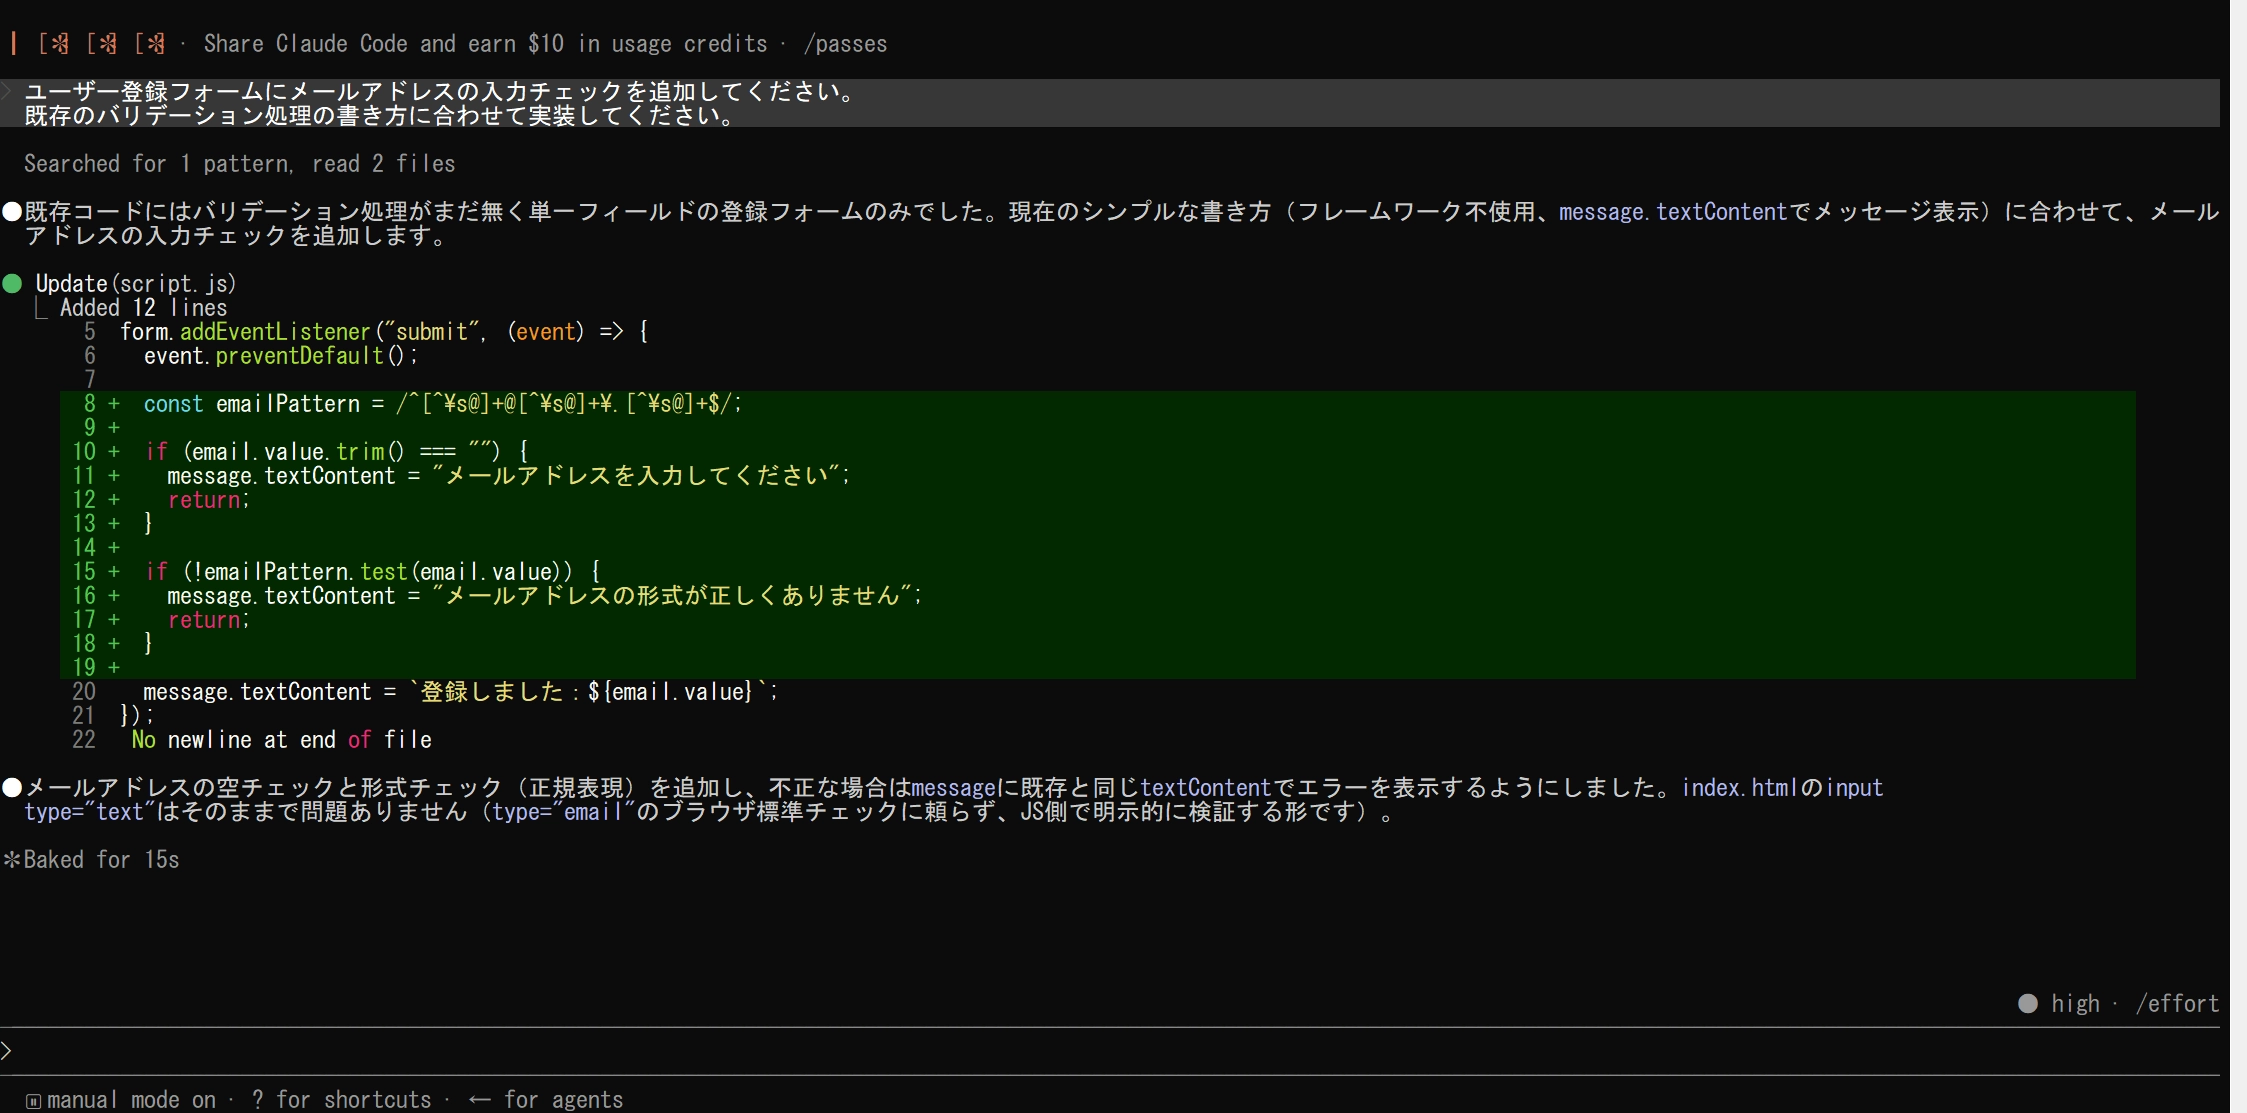Viewport: 2247px width, 1113px height.
Task: Click the high effort indicator dot
Action: pos(2028,1004)
